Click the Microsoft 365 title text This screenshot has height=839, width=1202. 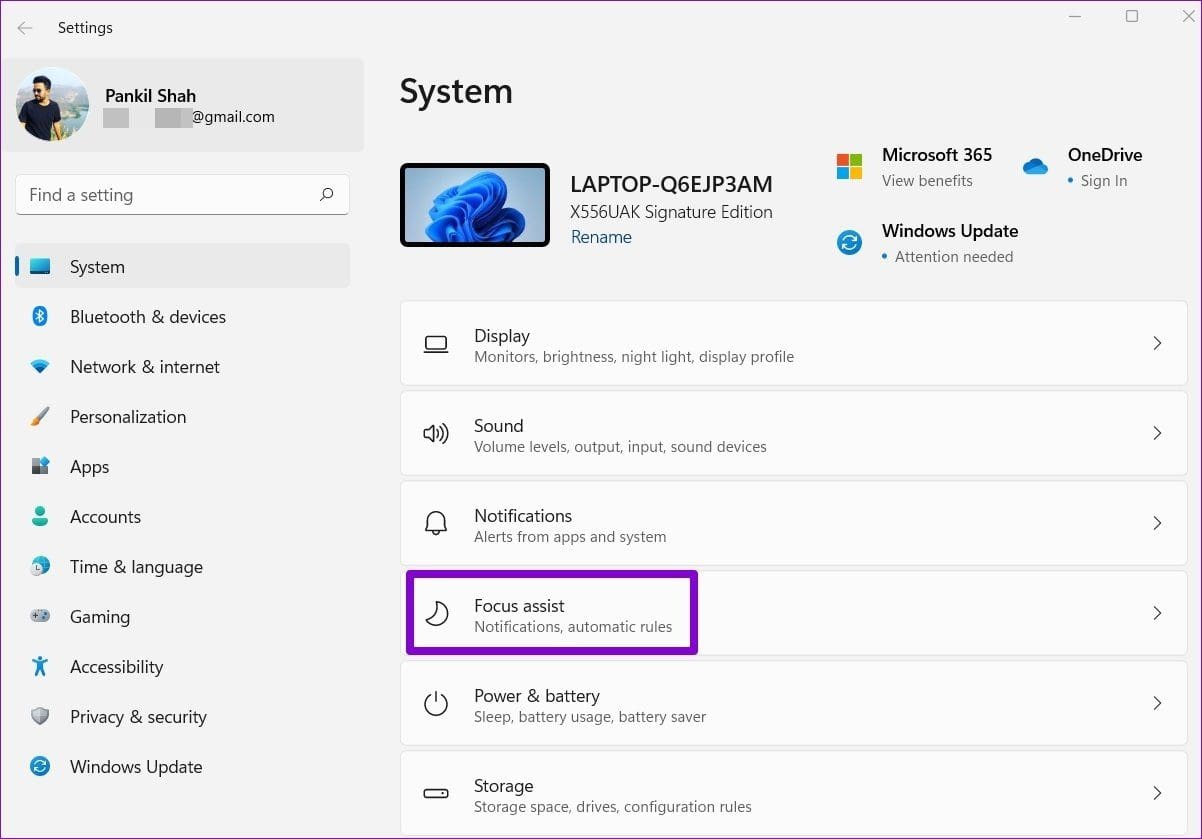point(937,155)
